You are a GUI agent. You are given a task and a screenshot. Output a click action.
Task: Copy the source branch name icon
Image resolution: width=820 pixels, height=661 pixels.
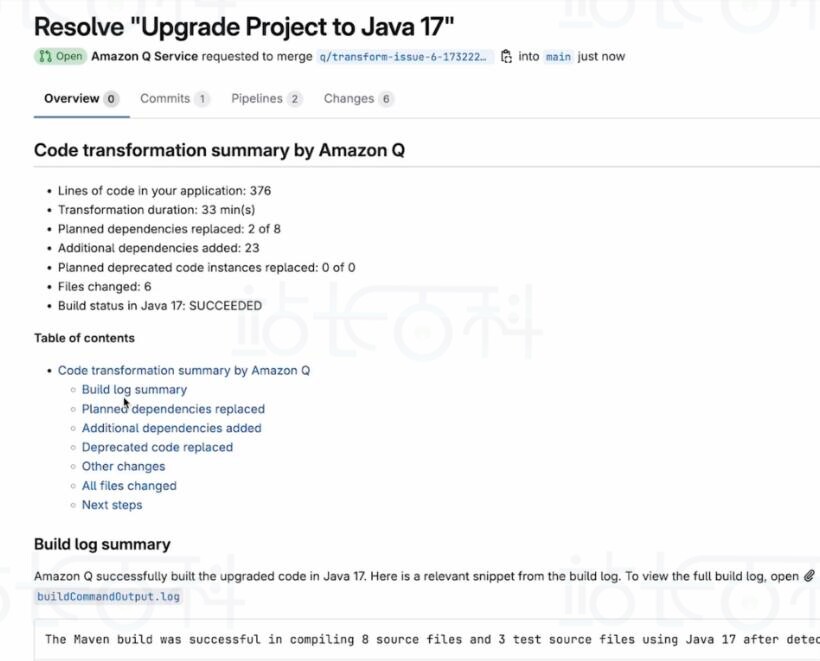tap(506, 56)
